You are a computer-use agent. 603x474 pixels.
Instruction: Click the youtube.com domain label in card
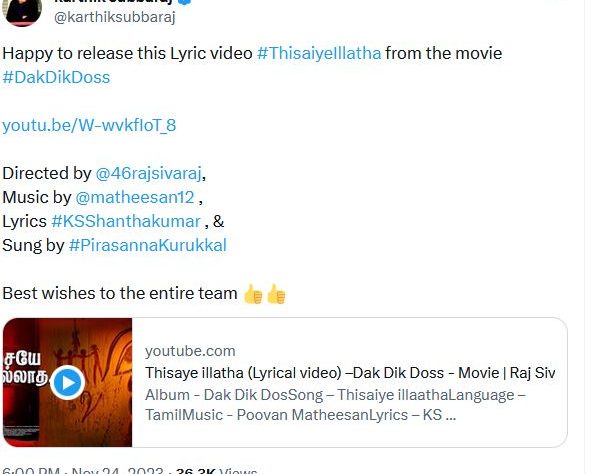190,351
